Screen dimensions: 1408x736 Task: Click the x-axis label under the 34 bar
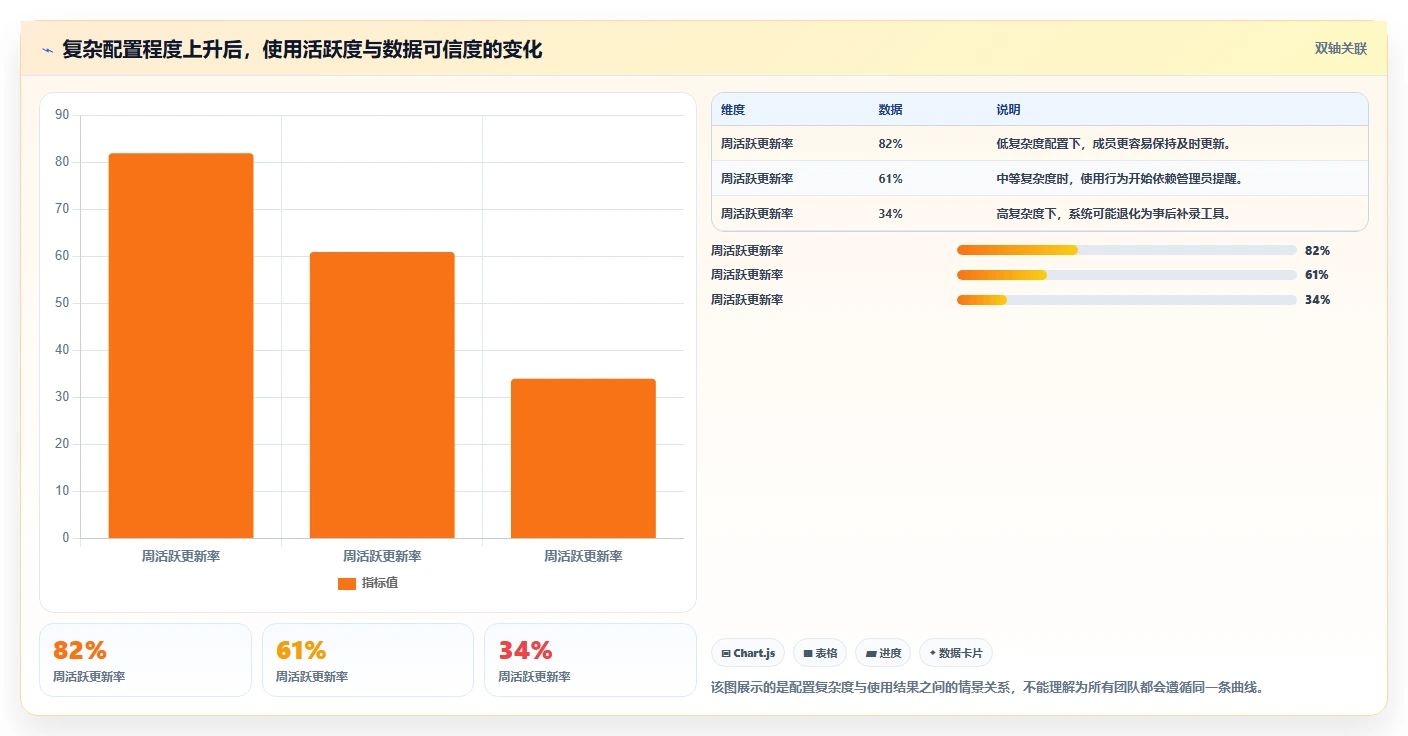(x=583, y=556)
